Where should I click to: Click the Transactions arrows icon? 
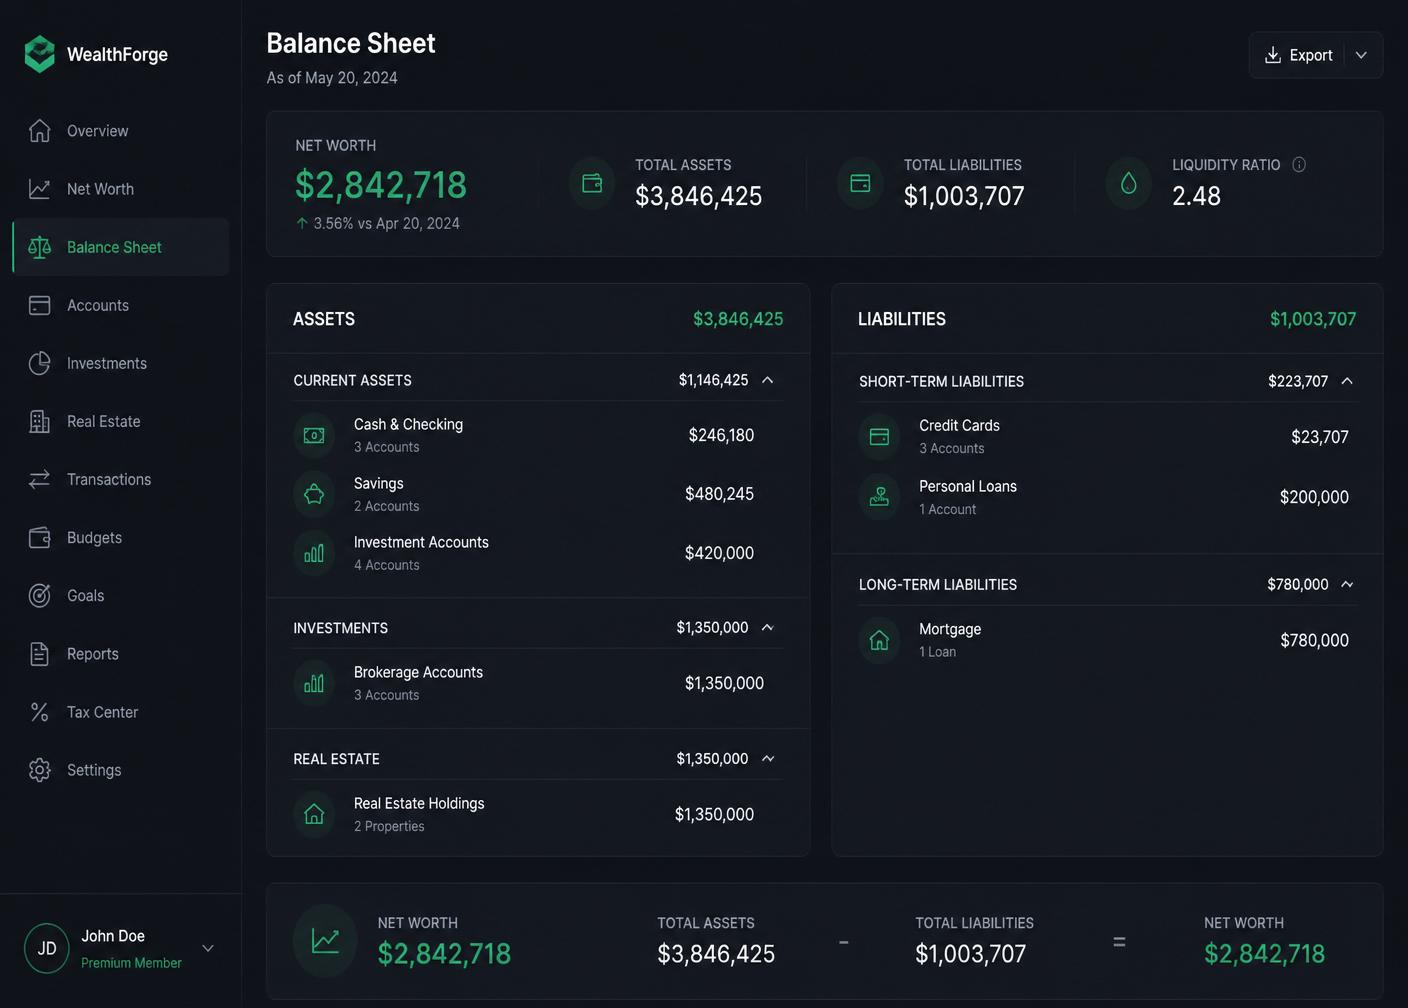pos(40,479)
